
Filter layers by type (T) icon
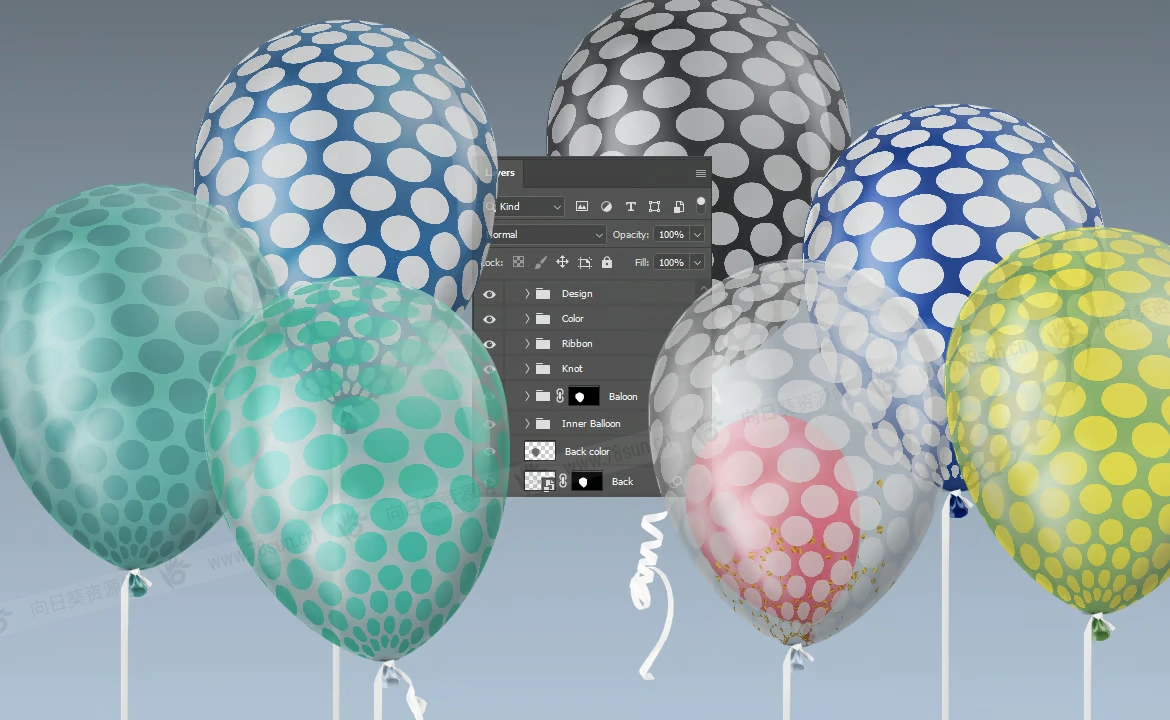630,207
